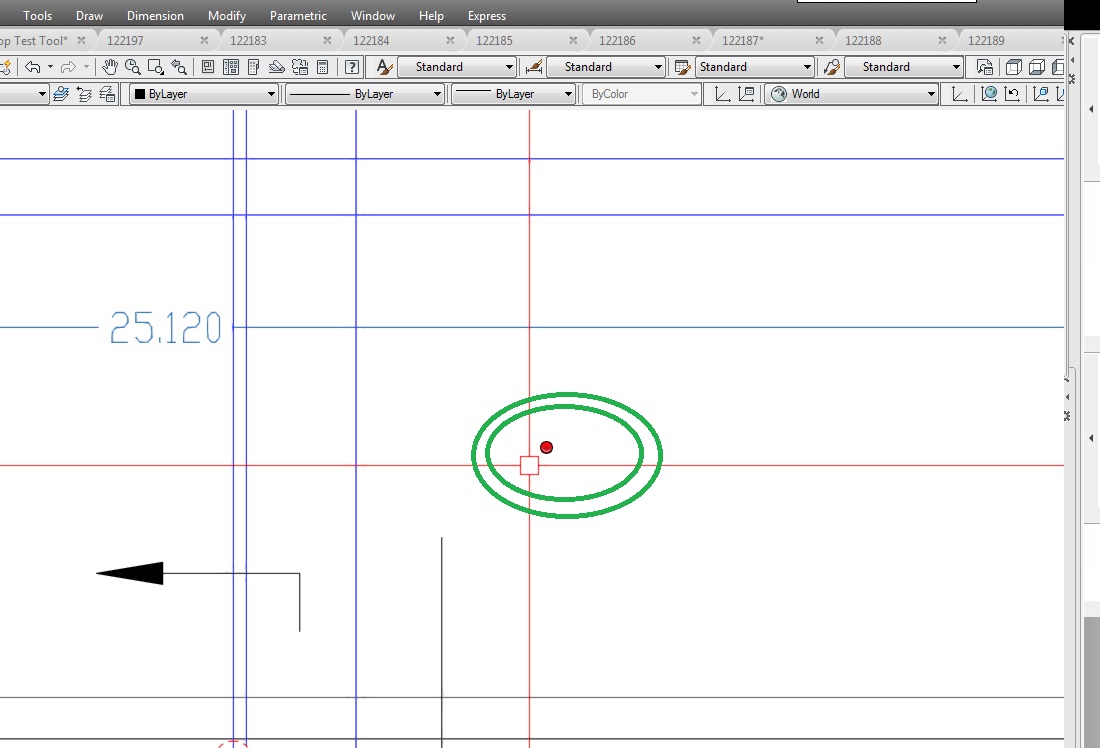1100x748 pixels.
Task: Select the 25.120 dimension text
Action: pos(166,328)
